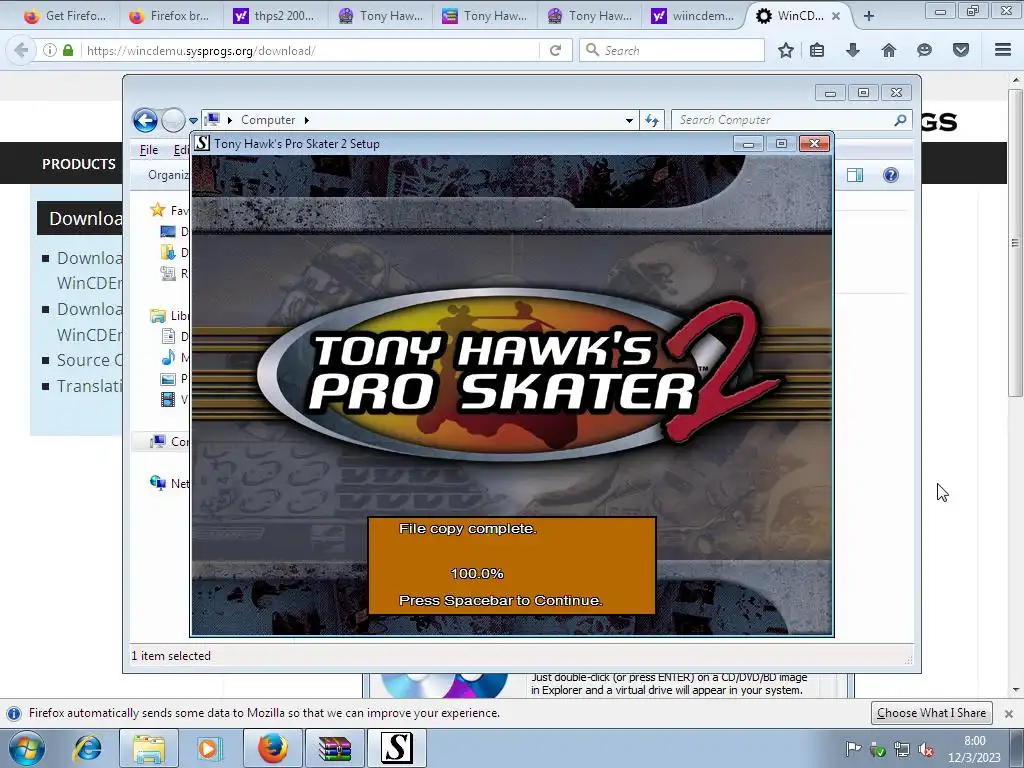Viewport: 1024px width, 768px height.
Task: Click the Firefox URL address field
Action: [311, 50]
